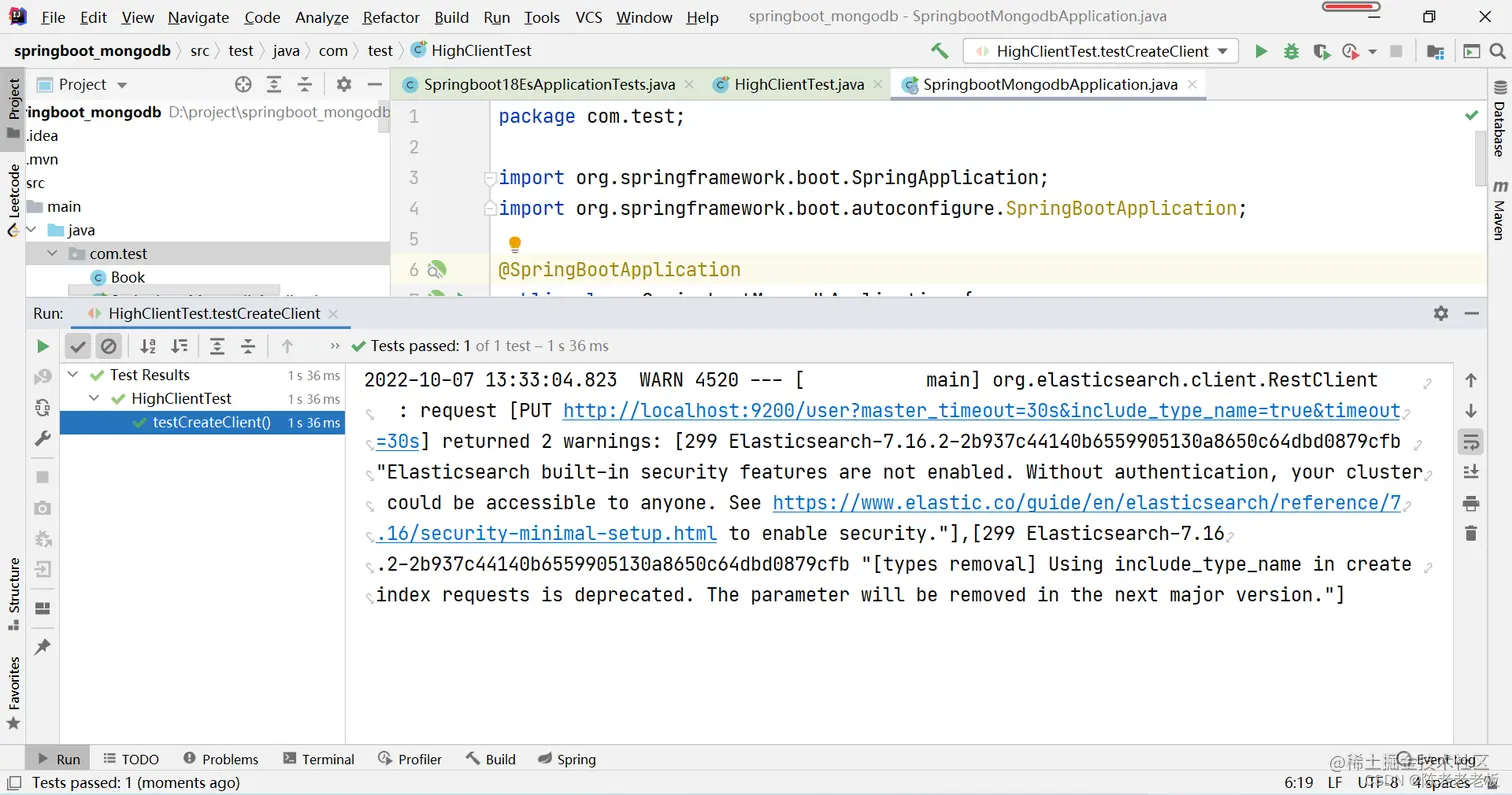Screen dimensions: 1512x795
Task: Toggle soft-wrap in the console
Action: point(1470,441)
